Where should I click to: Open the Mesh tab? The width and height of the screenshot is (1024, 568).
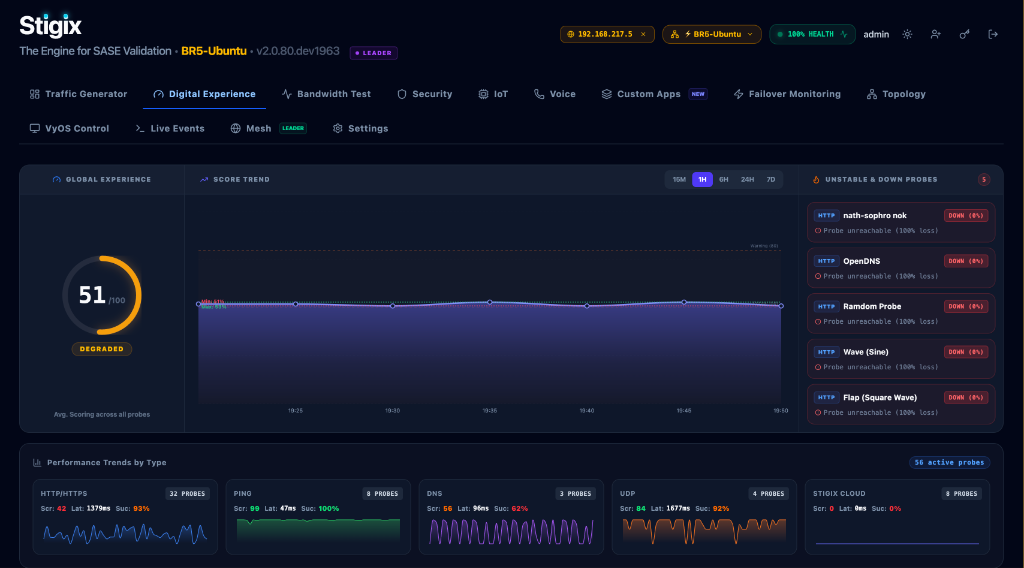point(268,129)
